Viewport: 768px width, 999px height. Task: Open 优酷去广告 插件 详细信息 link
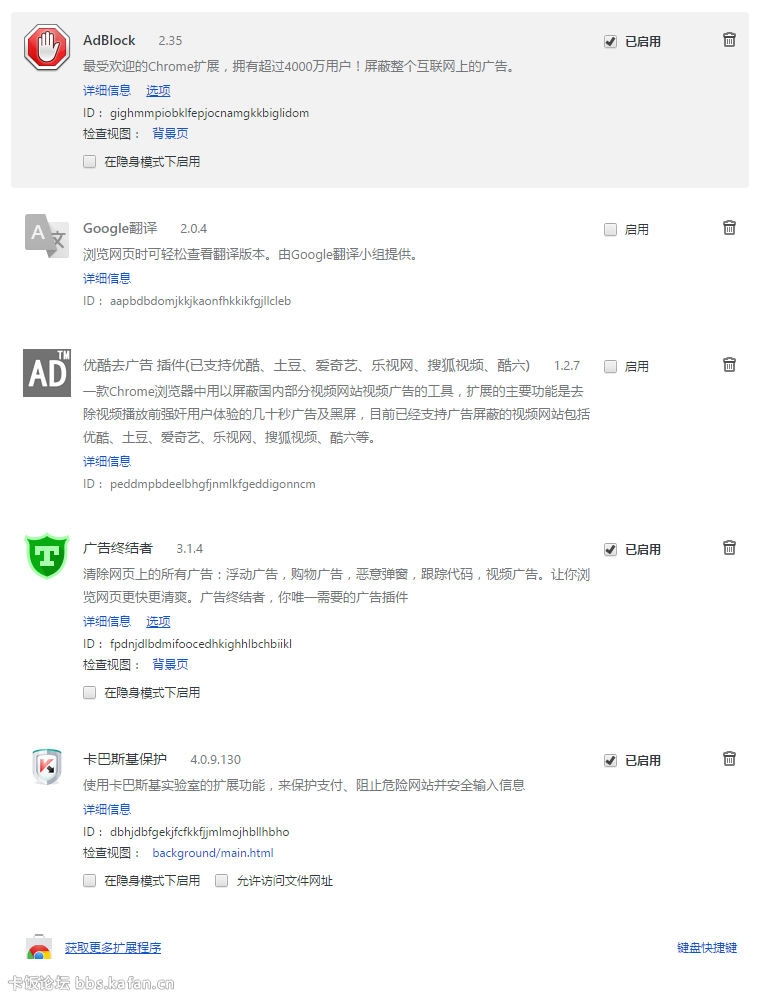pyautogui.click(x=107, y=461)
